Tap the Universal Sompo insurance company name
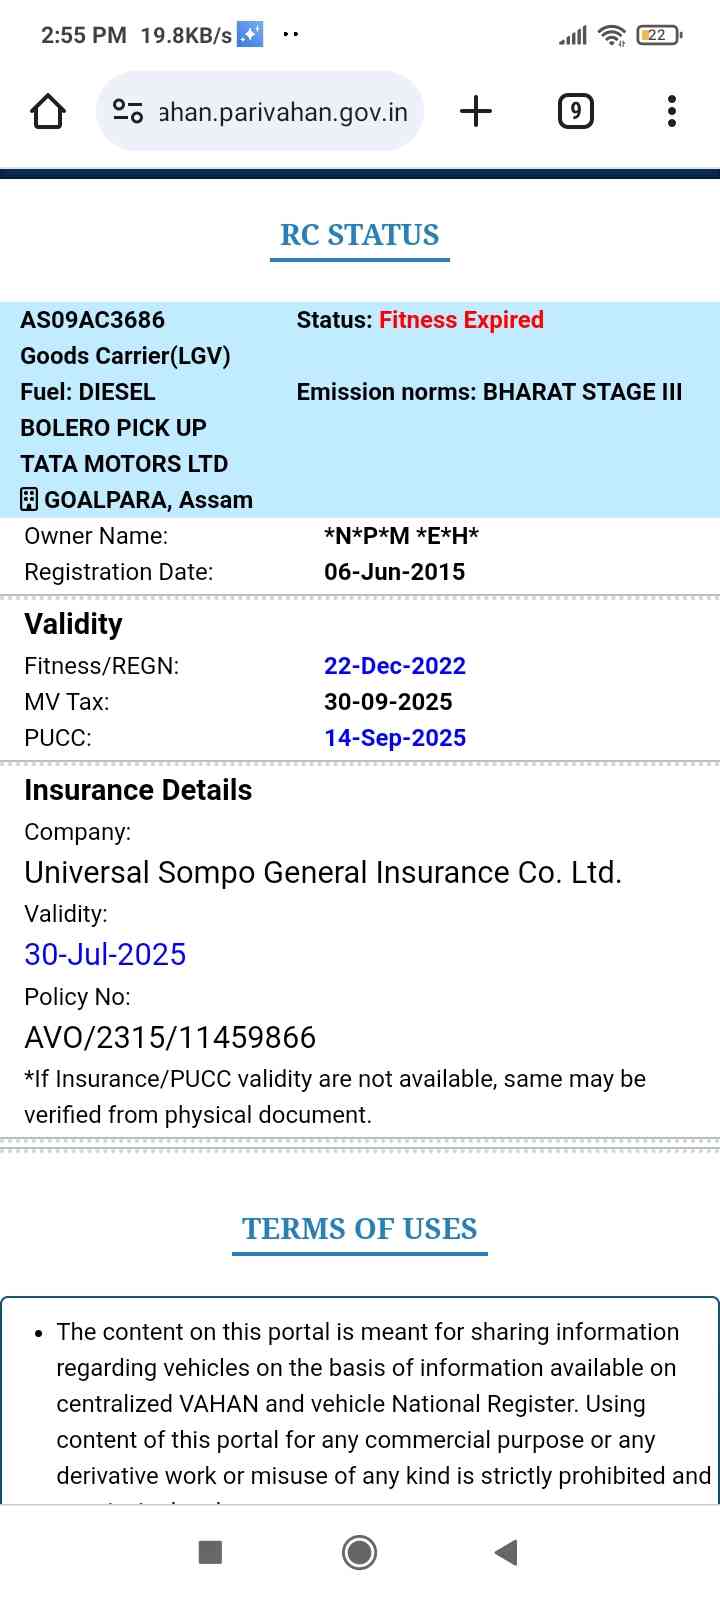 [x=323, y=872]
